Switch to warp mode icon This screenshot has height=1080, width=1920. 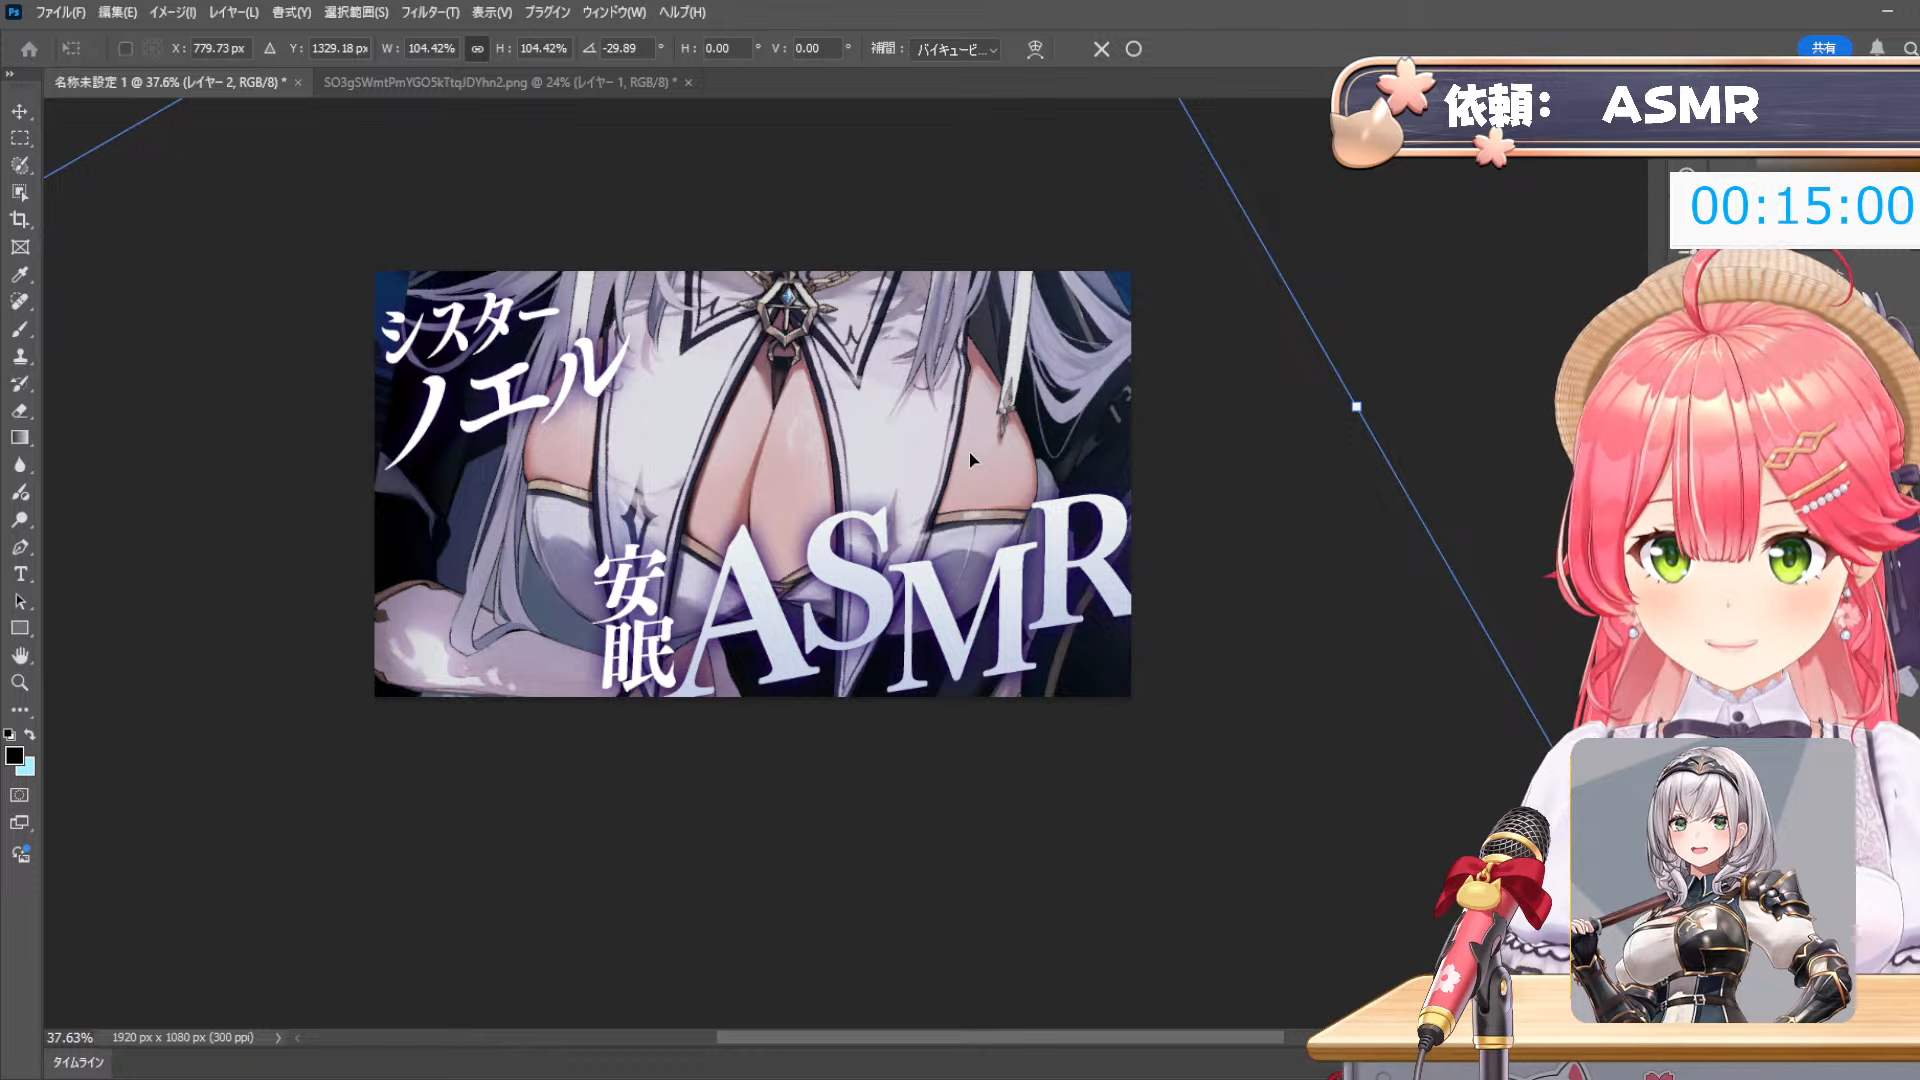(1035, 49)
